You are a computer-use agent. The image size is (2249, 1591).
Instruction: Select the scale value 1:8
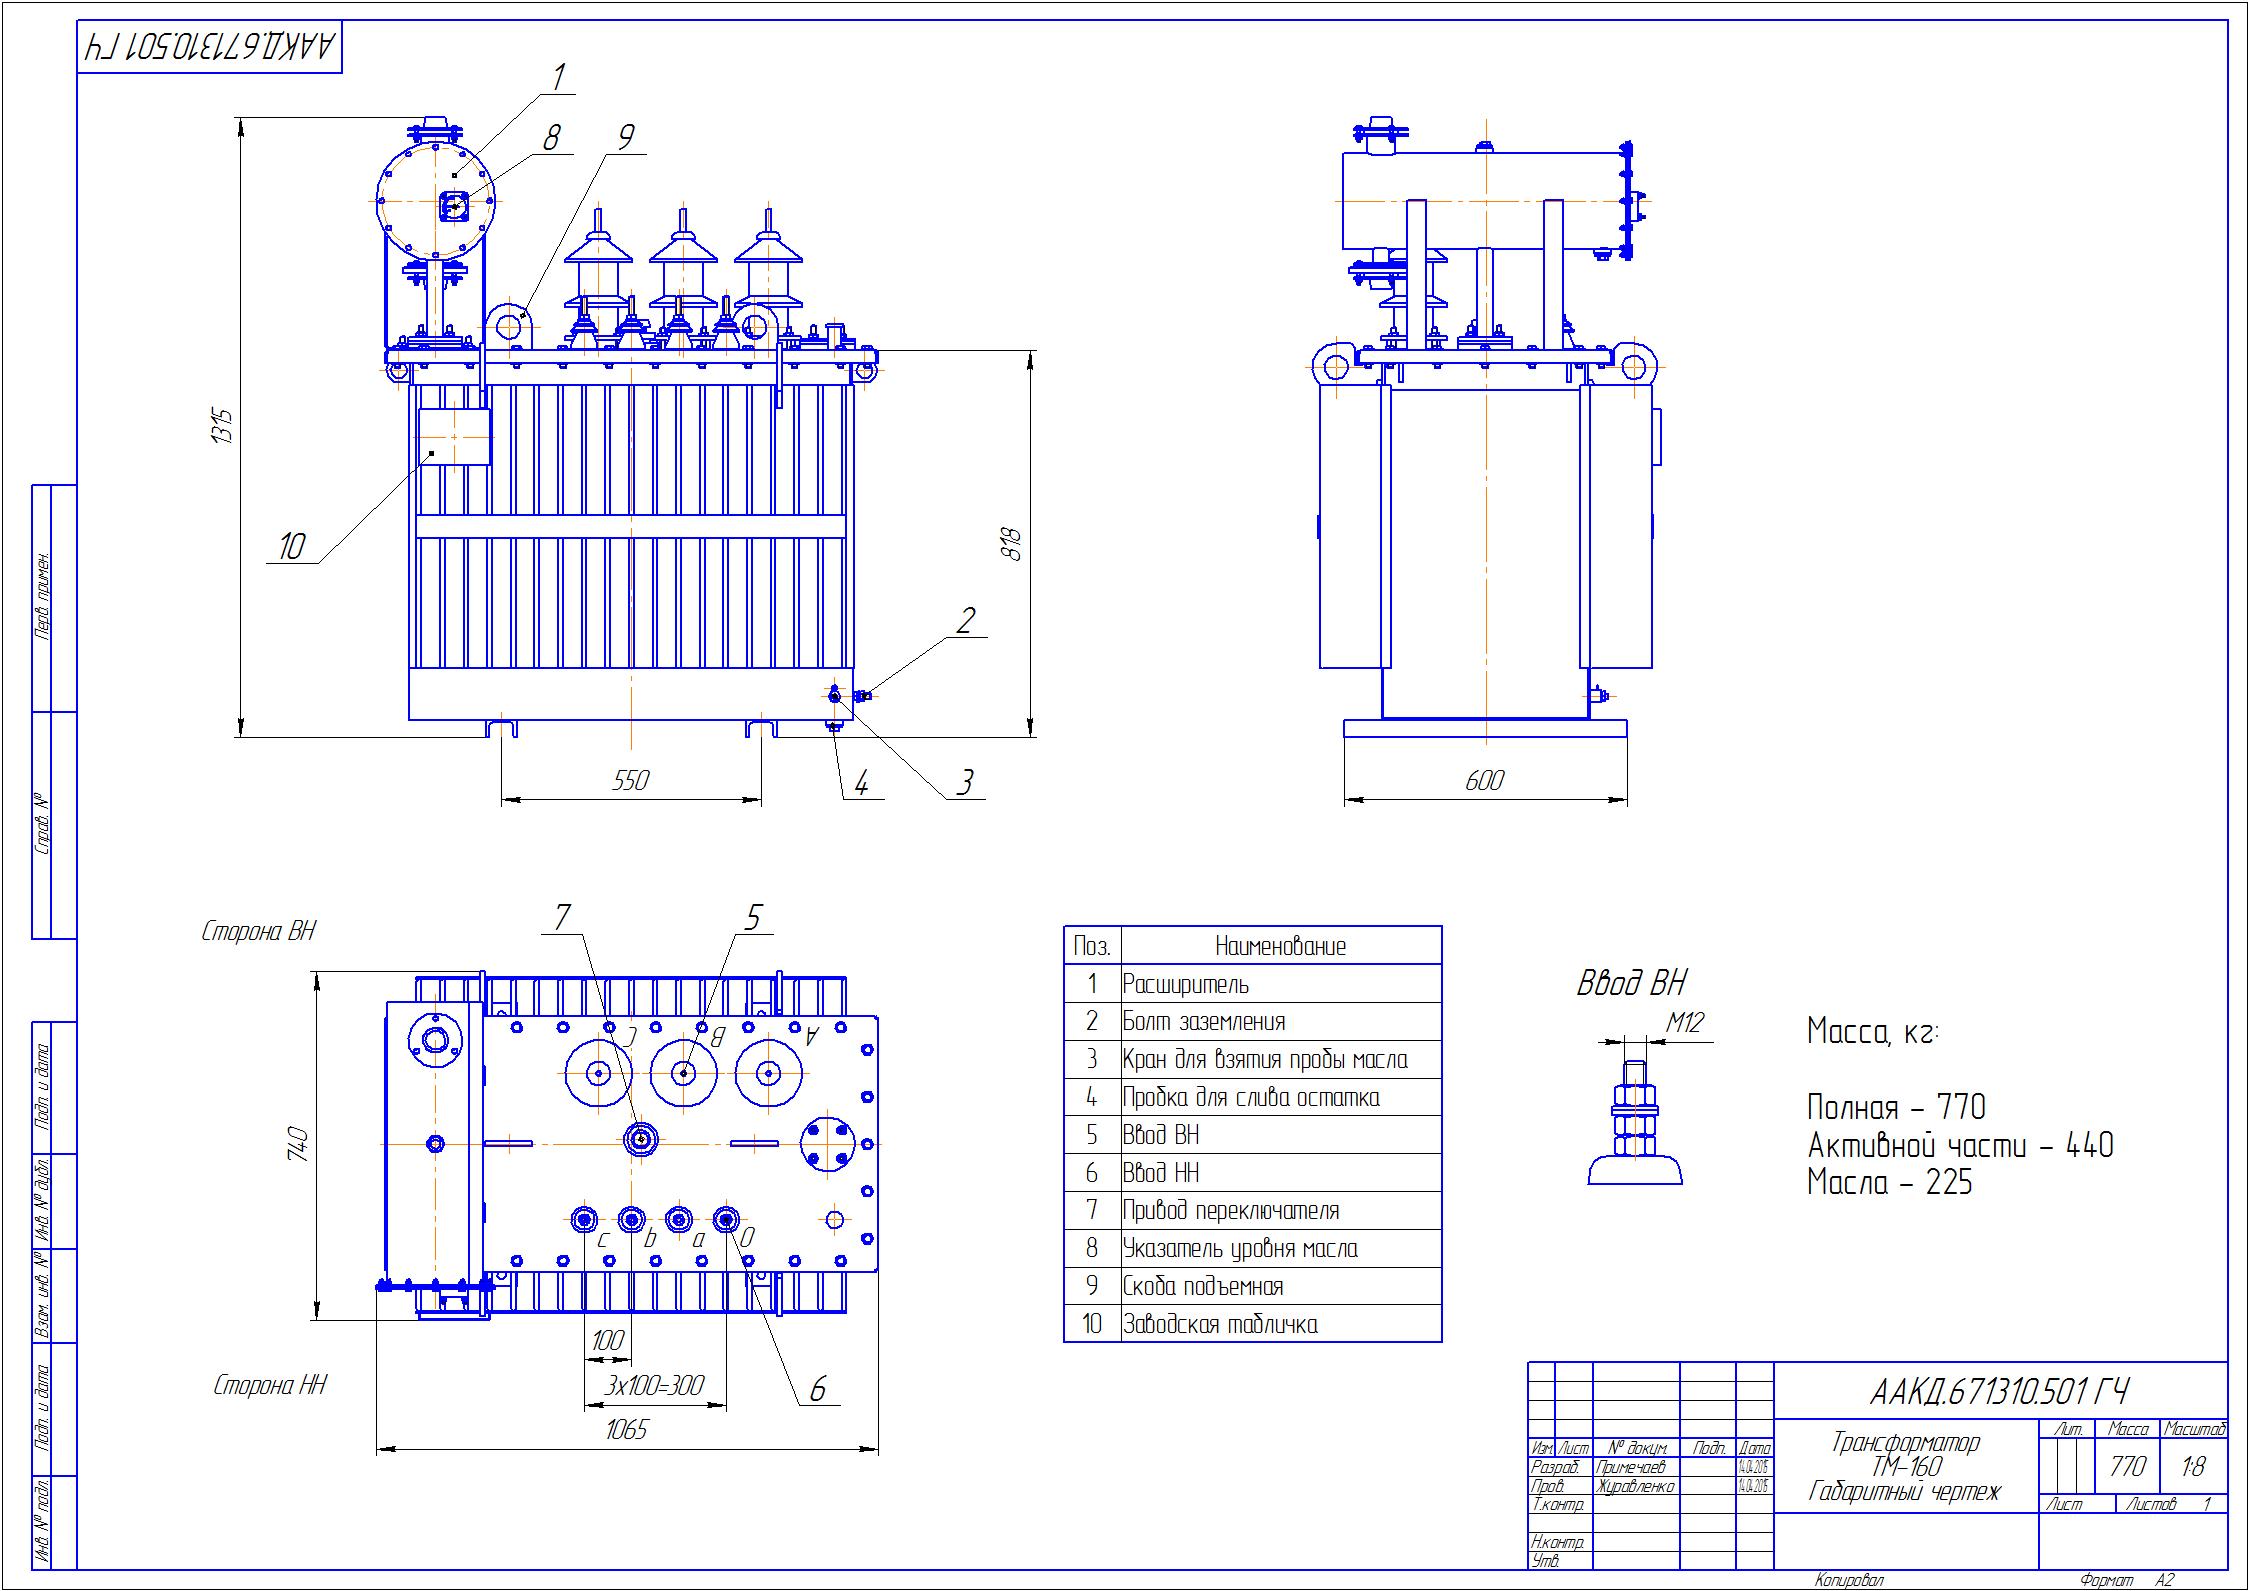pos(2193,1467)
